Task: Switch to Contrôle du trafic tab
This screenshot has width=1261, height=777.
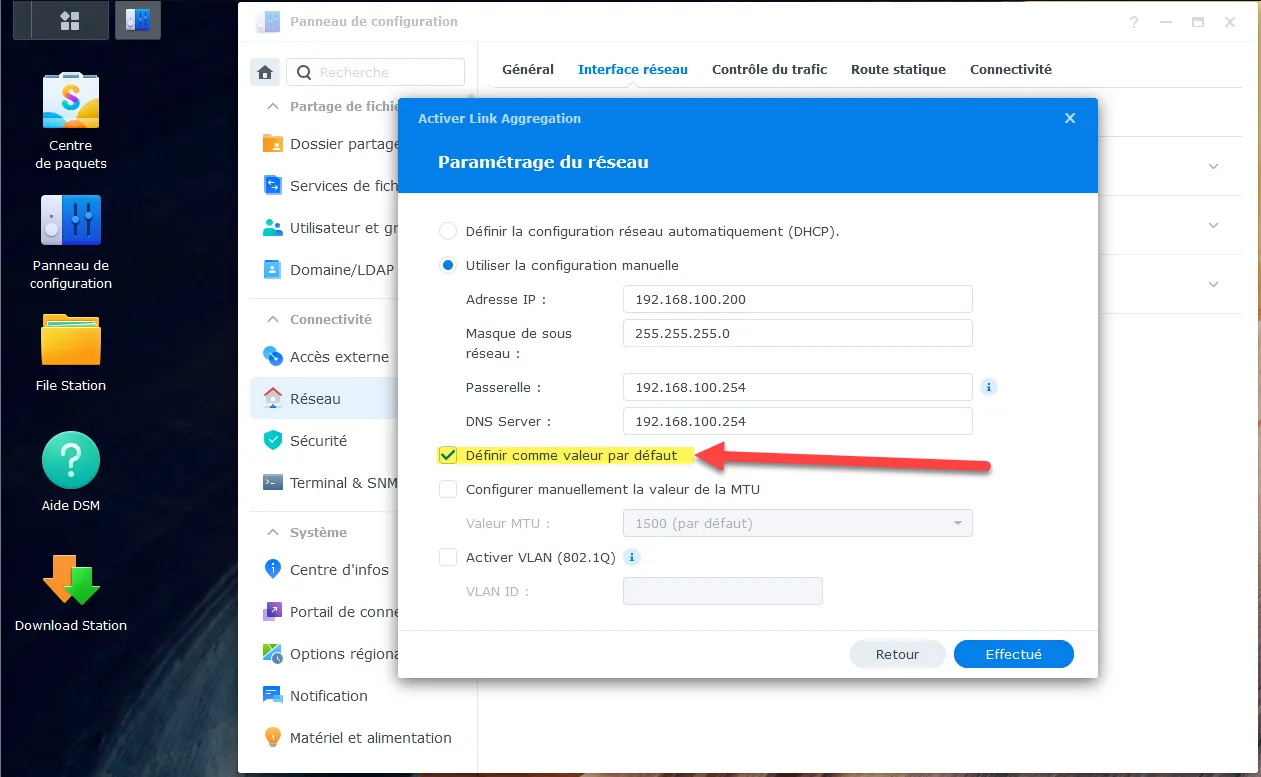Action: tap(769, 70)
